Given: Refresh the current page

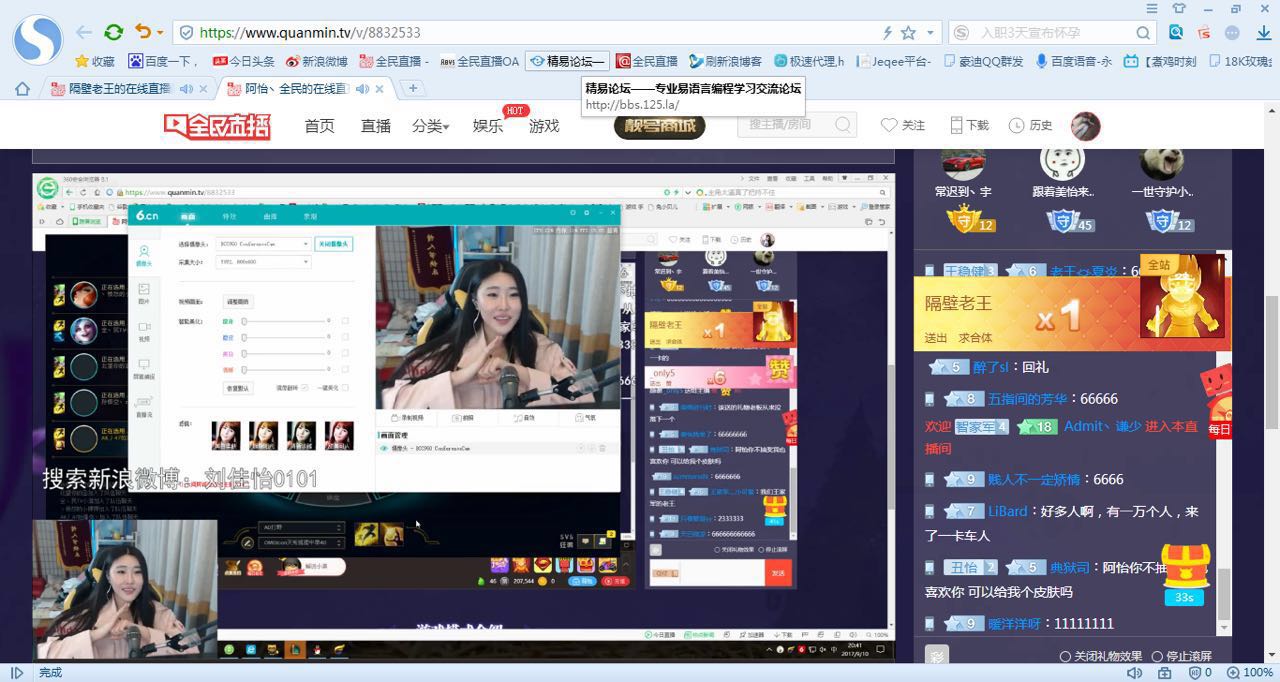Looking at the screenshot, I should pos(114,32).
